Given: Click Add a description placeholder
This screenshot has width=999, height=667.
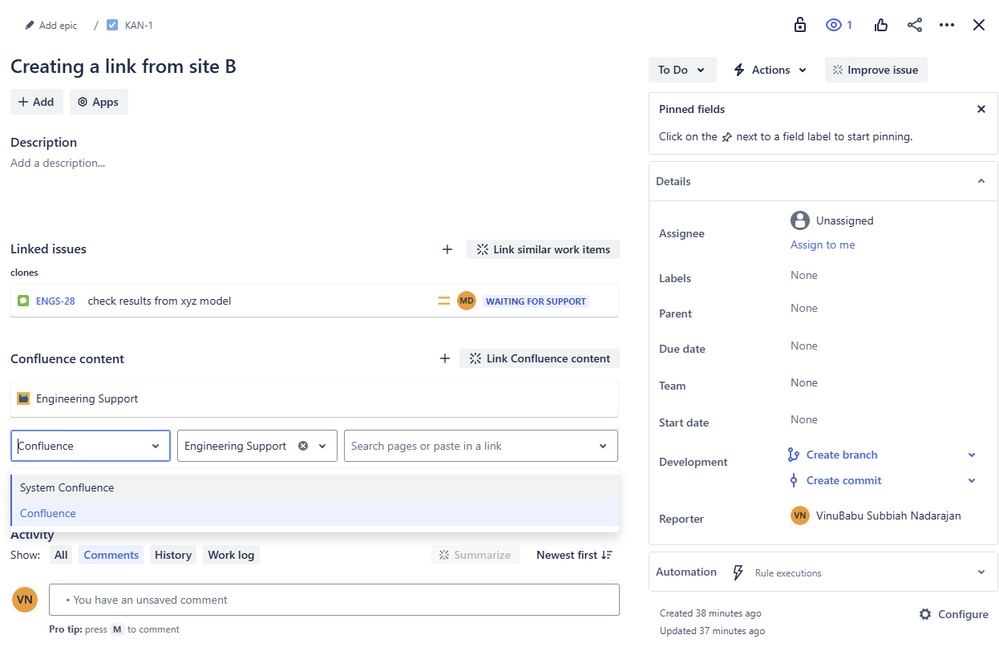Looking at the screenshot, I should point(58,163).
